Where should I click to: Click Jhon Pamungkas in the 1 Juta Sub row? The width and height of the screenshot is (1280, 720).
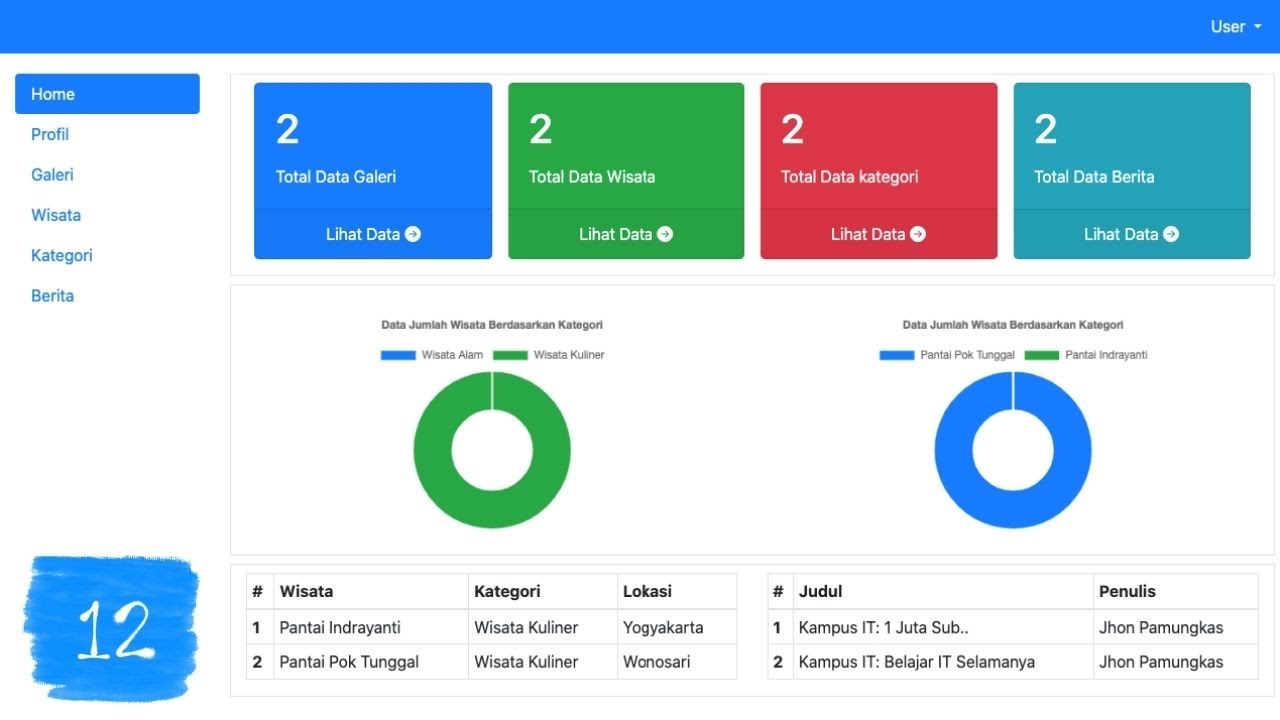click(x=1161, y=628)
